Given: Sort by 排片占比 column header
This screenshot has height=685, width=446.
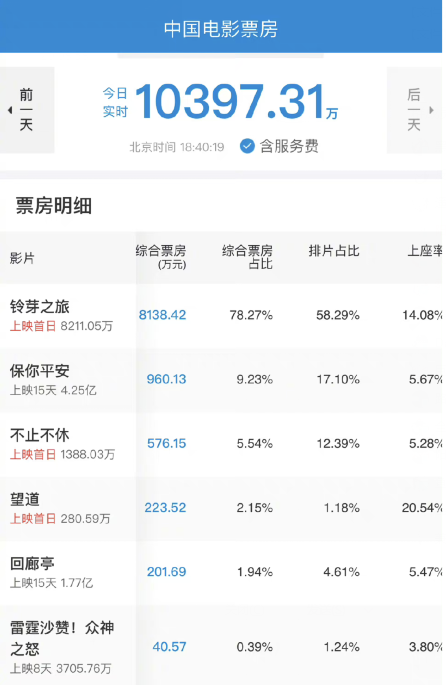Looking at the screenshot, I should coord(334,251).
